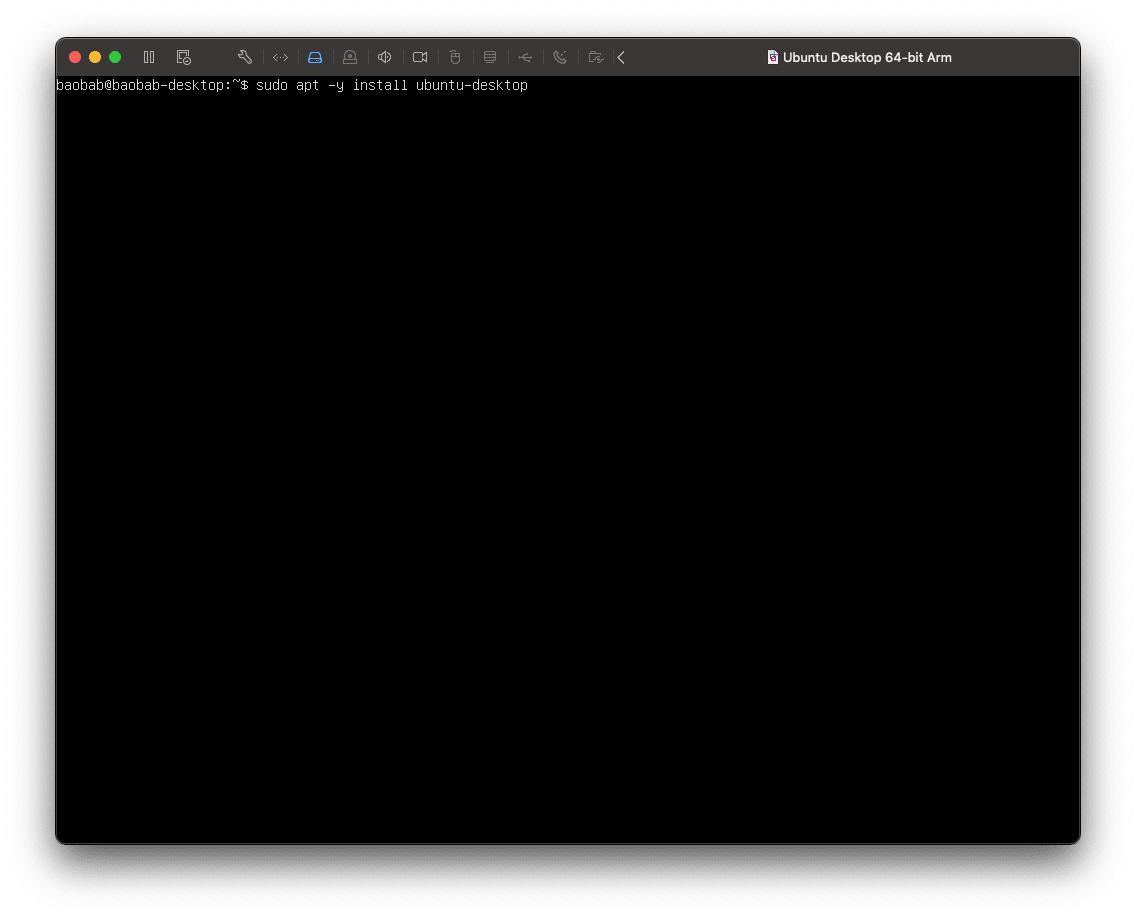The height and width of the screenshot is (918, 1136).
Task: Minimize the window with yellow button
Action: (95, 57)
